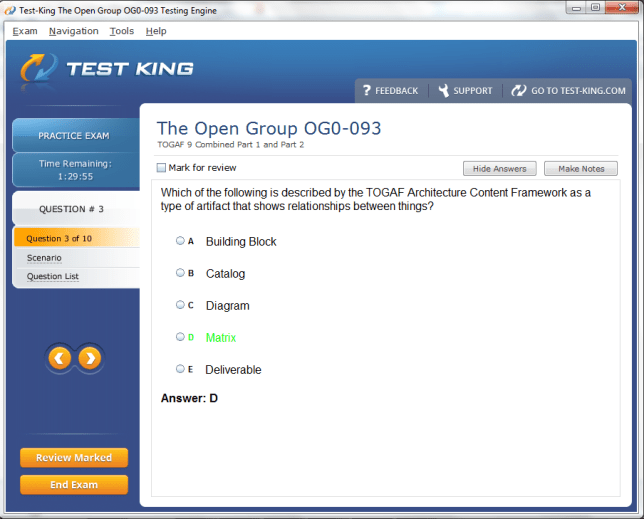The width and height of the screenshot is (644, 519).
Task: Click the Feedback question mark icon
Action: tap(366, 90)
